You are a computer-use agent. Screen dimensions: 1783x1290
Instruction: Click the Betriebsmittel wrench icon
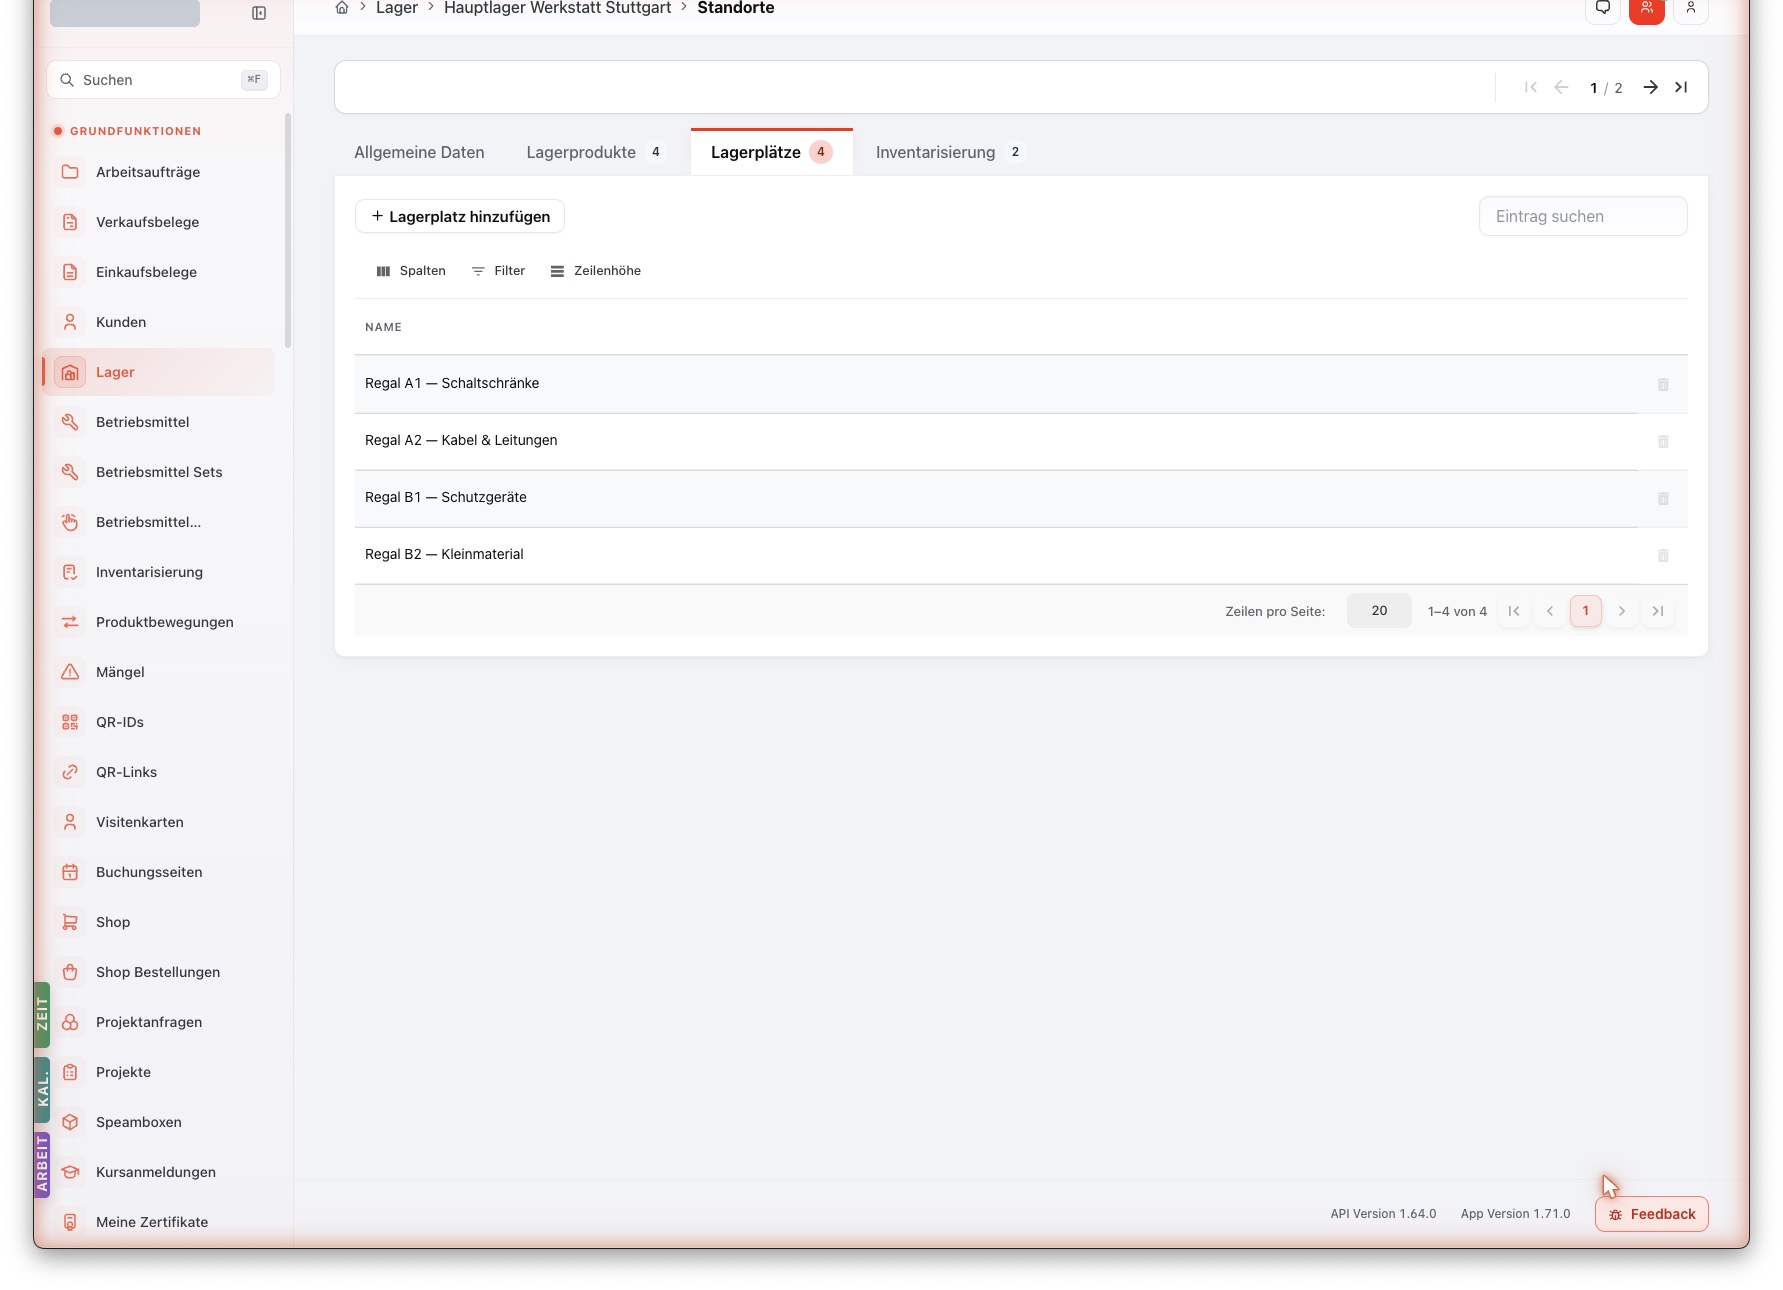coord(70,422)
